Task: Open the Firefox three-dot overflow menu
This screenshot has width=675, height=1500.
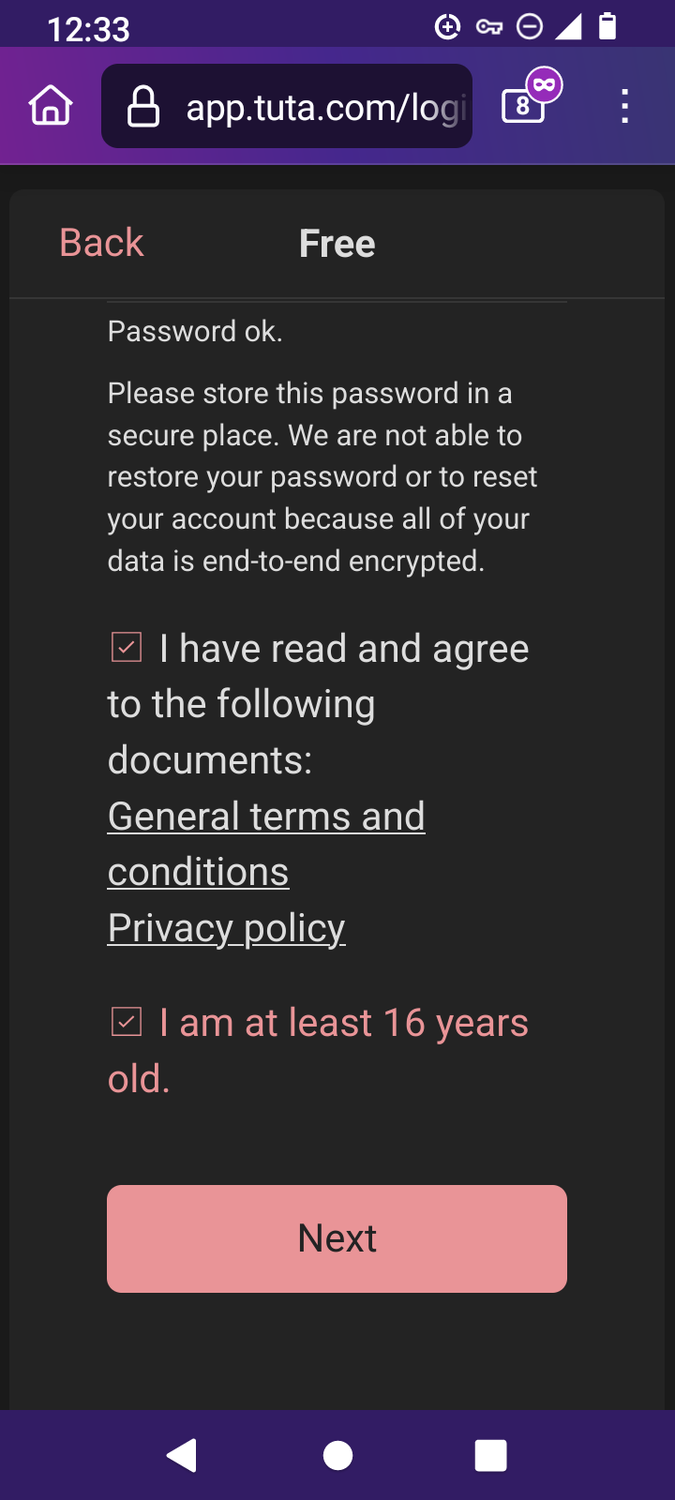Action: pos(624,105)
